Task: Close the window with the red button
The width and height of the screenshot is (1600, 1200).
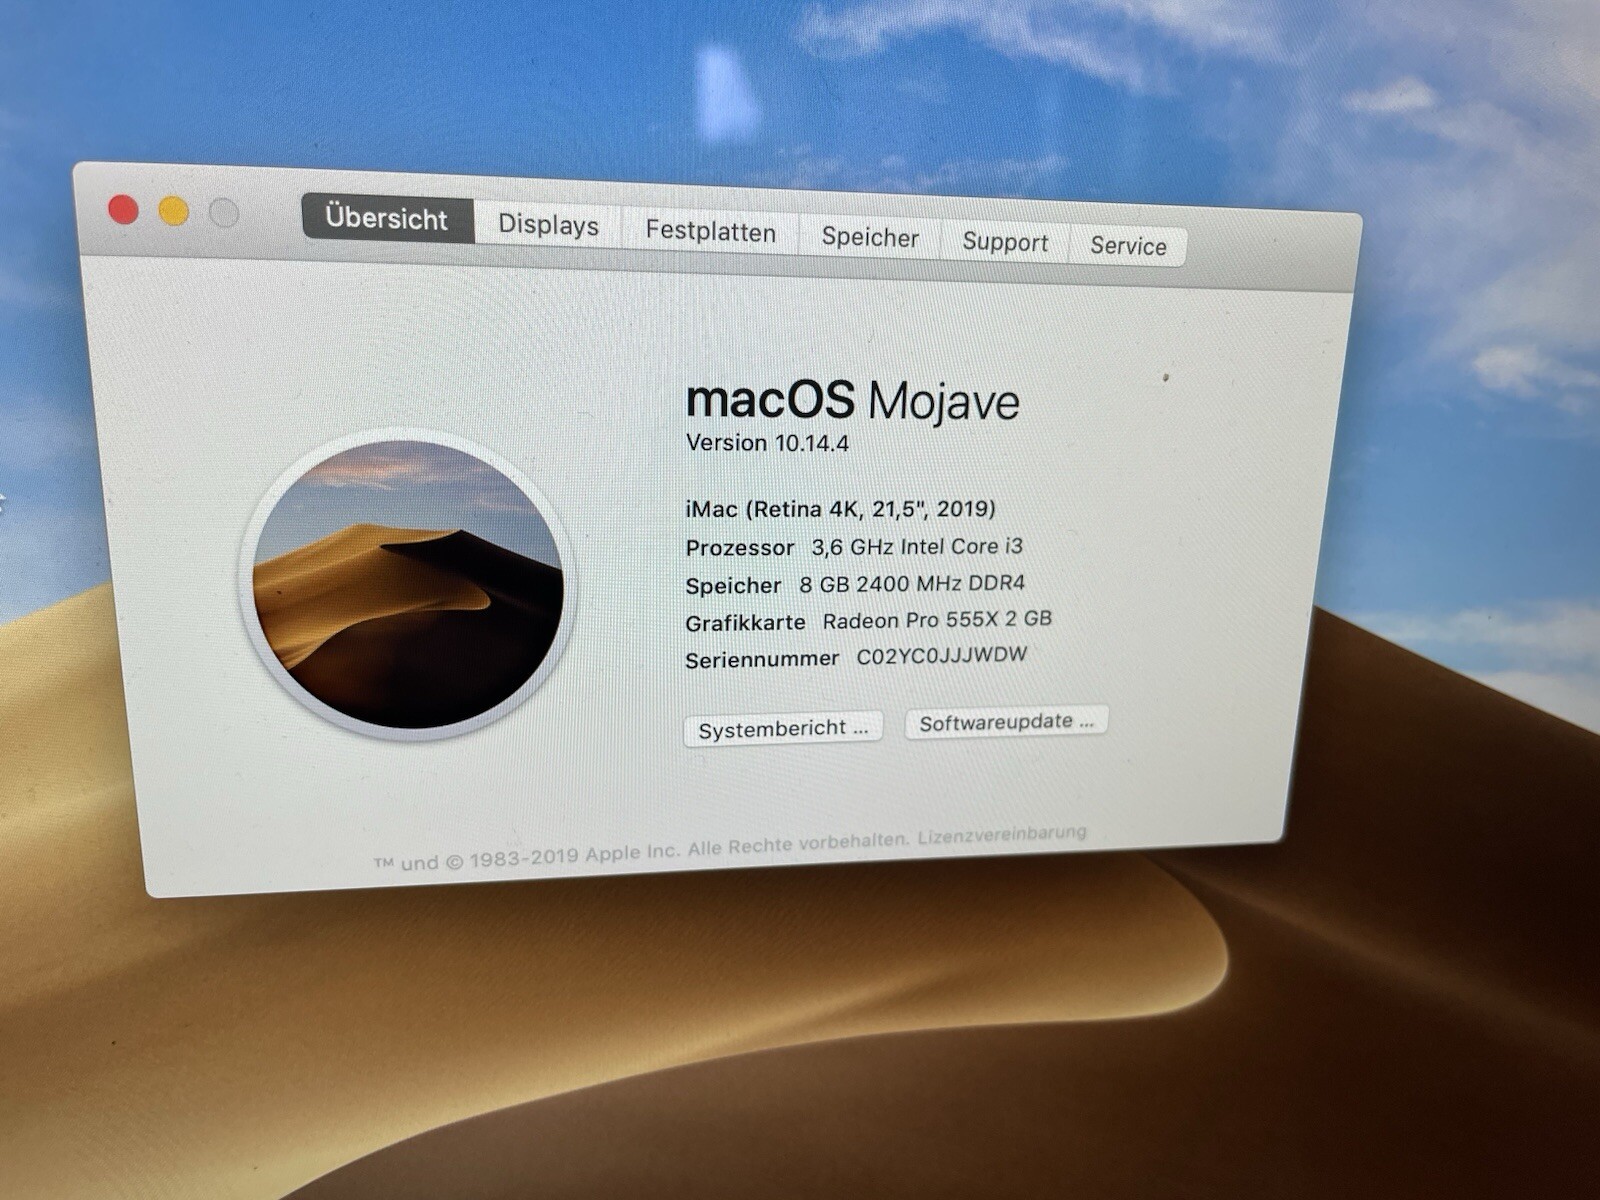Action: [123, 210]
